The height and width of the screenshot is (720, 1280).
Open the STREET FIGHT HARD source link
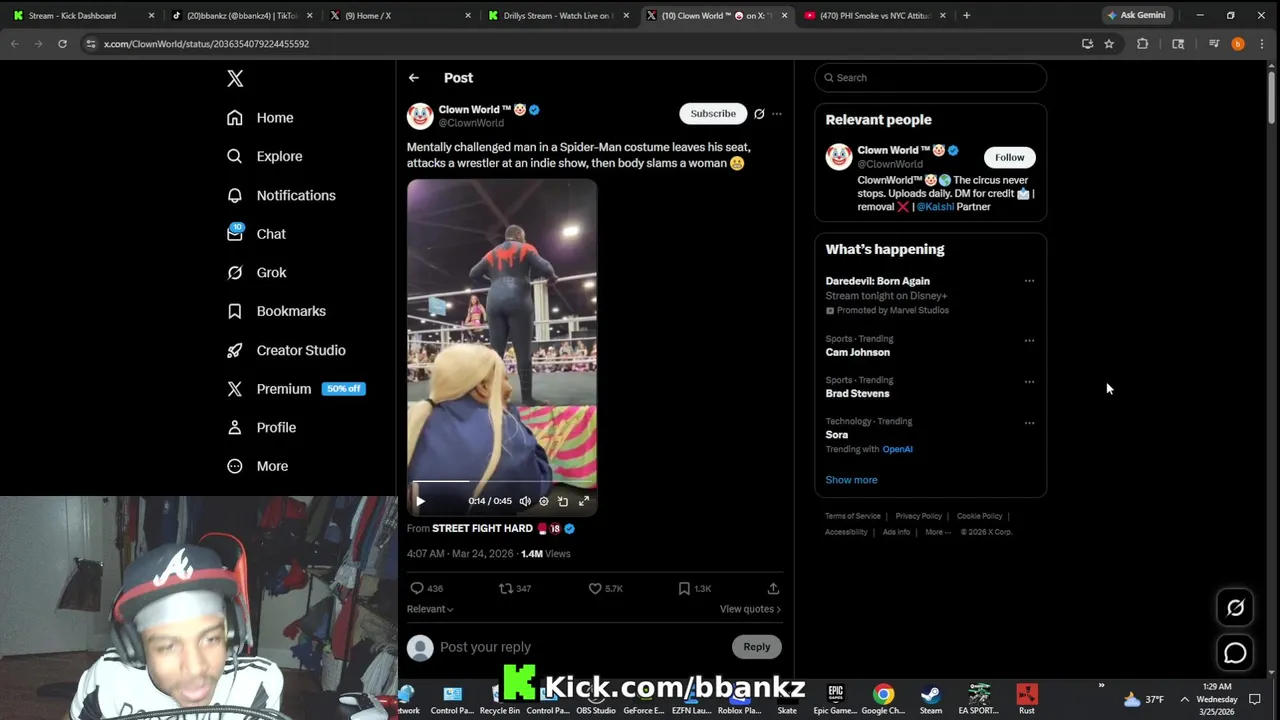pos(482,528)
